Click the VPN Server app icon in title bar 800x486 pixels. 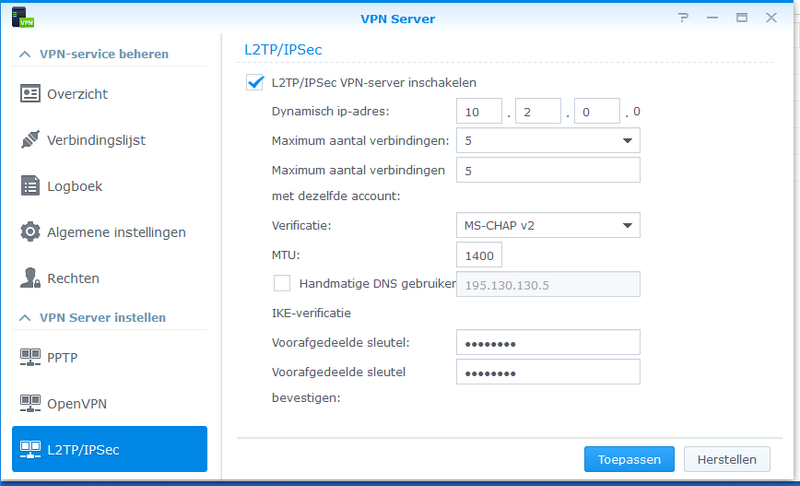point(19,18)
